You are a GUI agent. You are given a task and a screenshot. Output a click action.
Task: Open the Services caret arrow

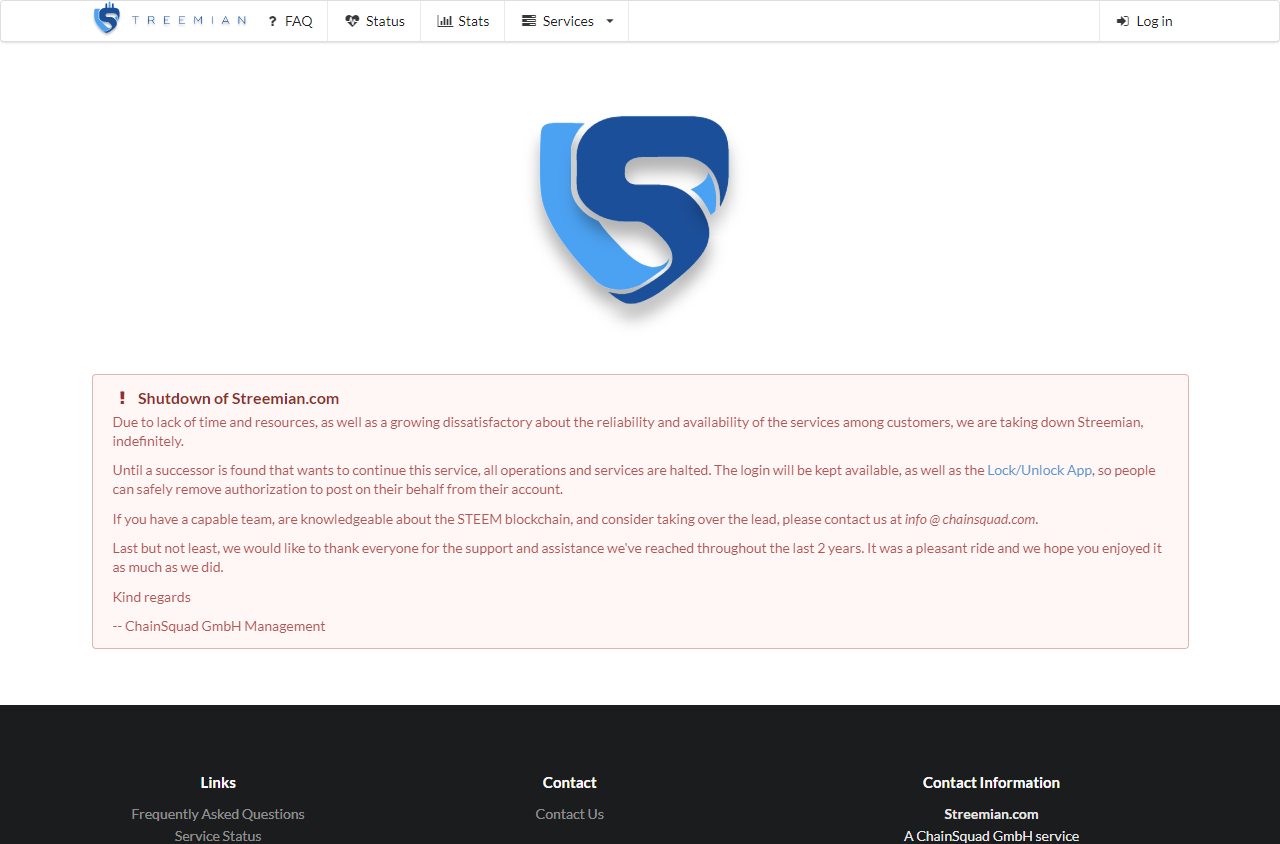coord(609,20)
